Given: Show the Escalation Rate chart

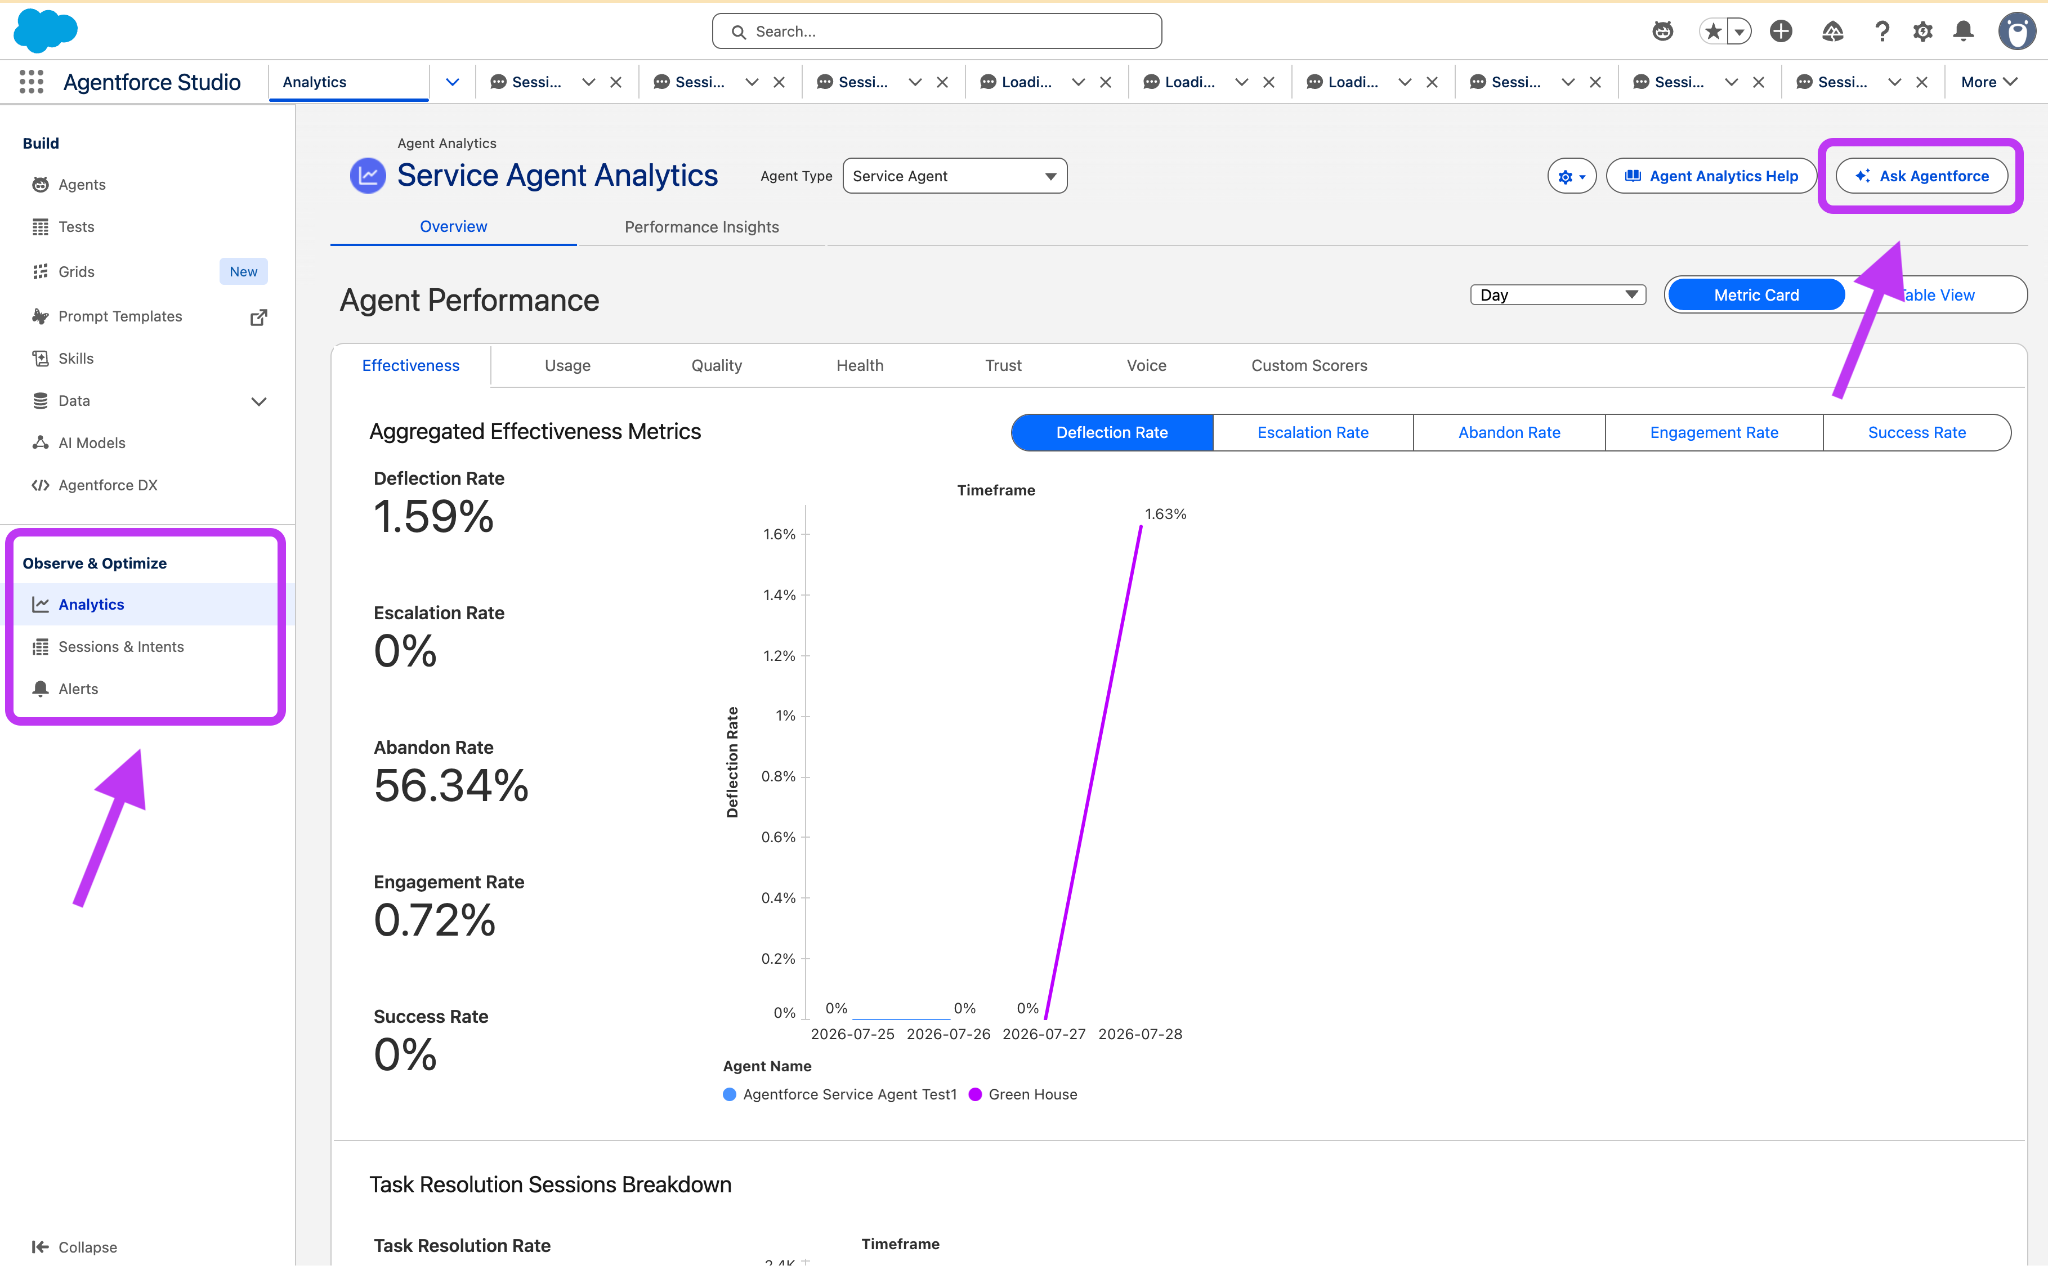Looking at the screenshot, I should point(1313,433).
